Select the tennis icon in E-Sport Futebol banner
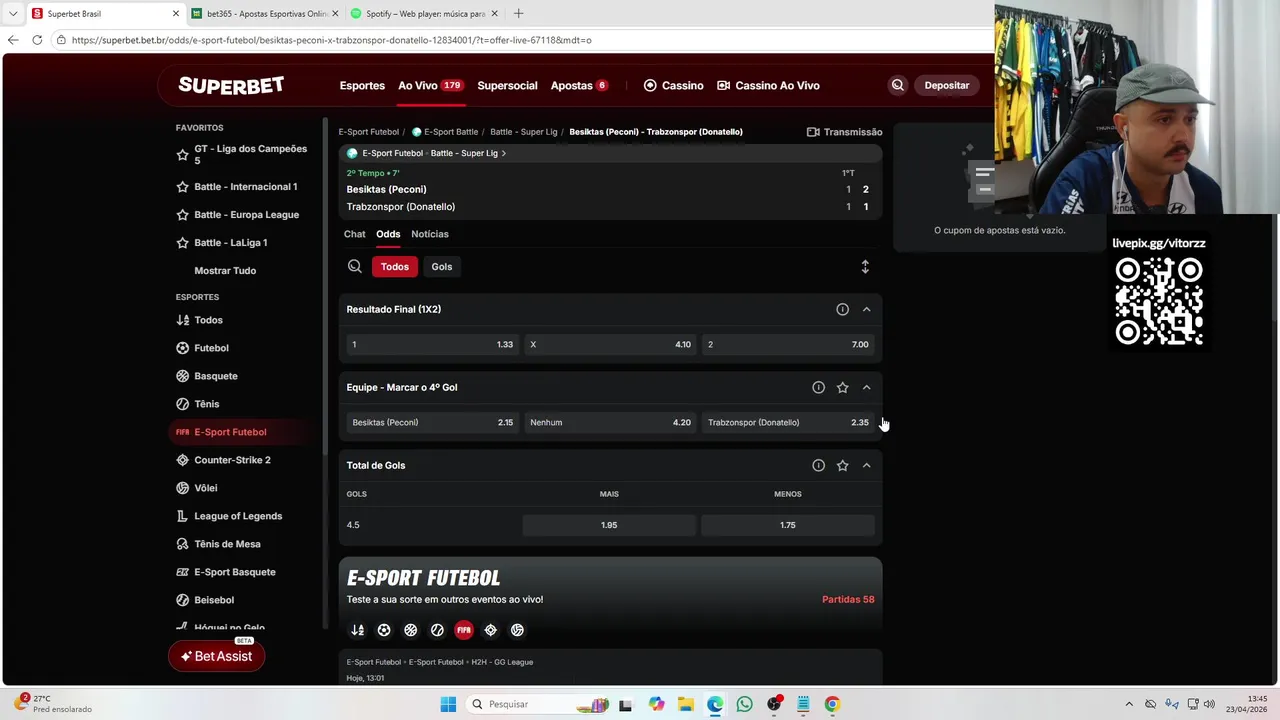This screenshot has height=720, width=1280. tap(437, 630)
